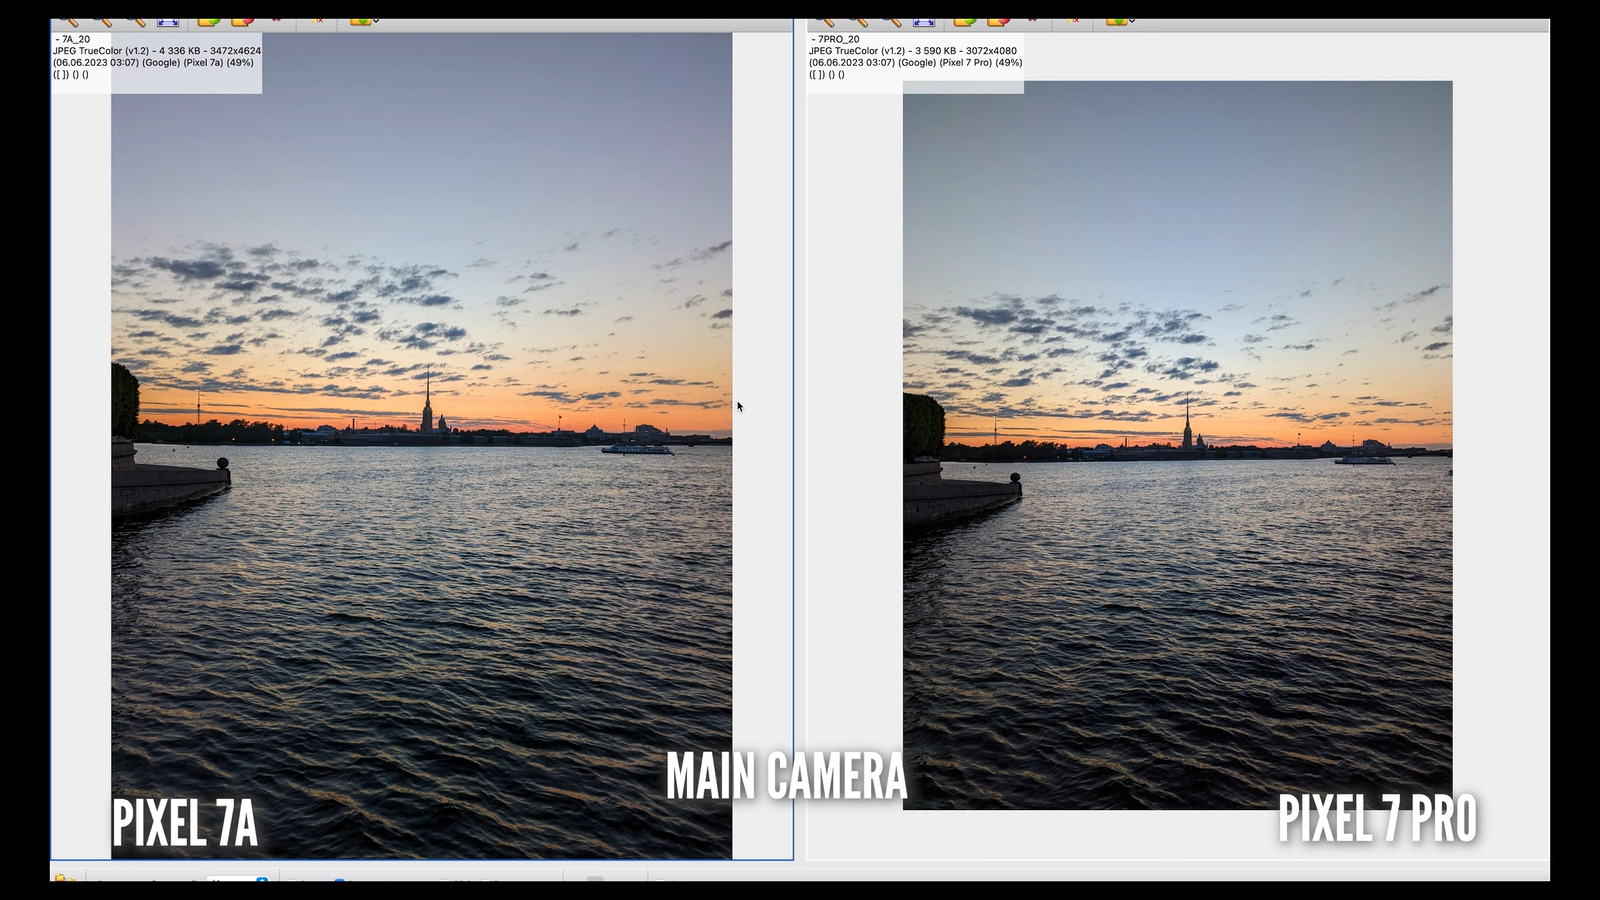Click yellow-green folder icon in left pane toolbar

coord(208,21)
